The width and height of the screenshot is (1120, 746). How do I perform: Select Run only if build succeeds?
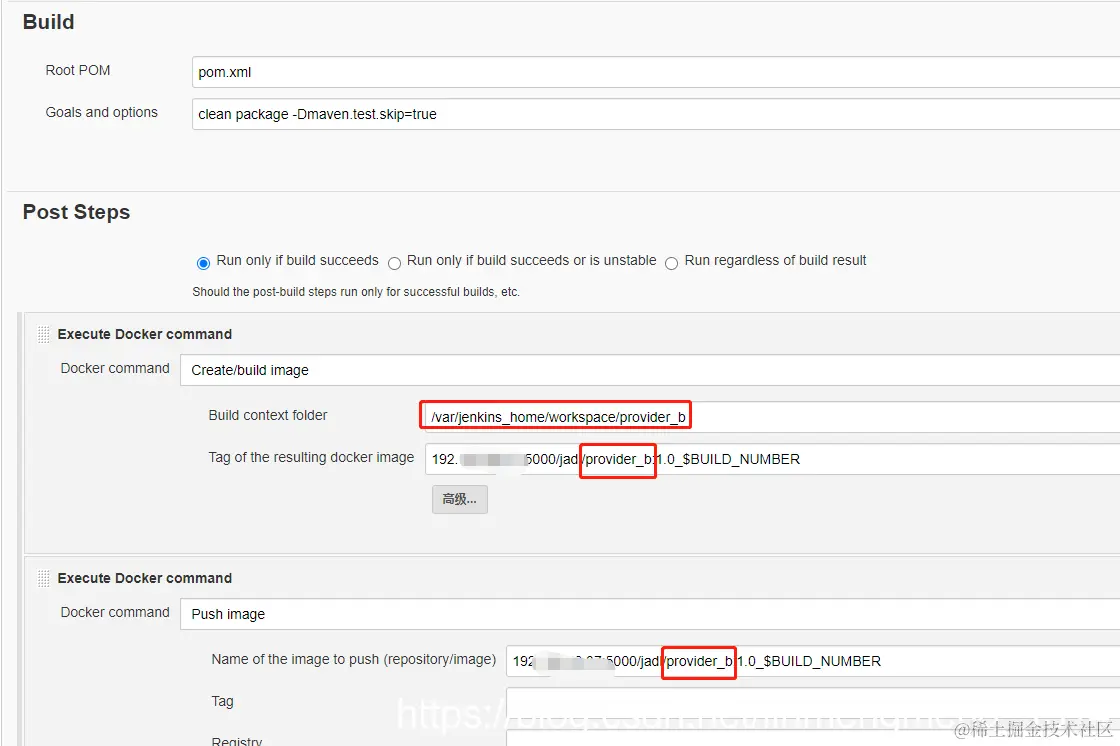204,263
